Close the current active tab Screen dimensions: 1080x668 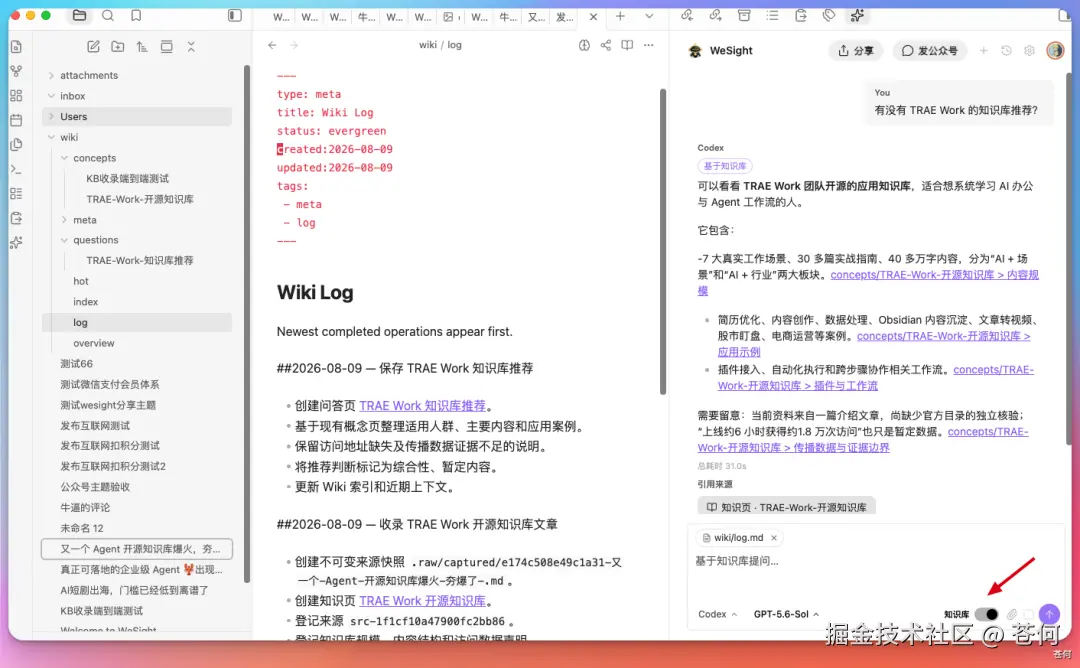(x=593, y=17)
